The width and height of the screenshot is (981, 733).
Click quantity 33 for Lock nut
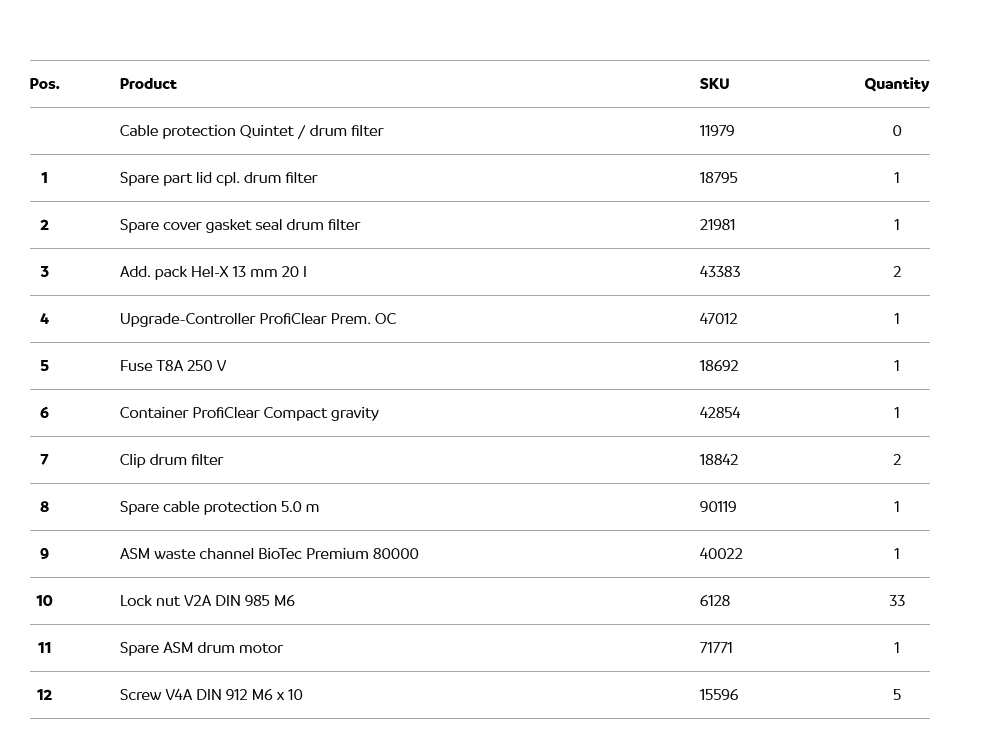pyautogui.click(x=896, y=601)
